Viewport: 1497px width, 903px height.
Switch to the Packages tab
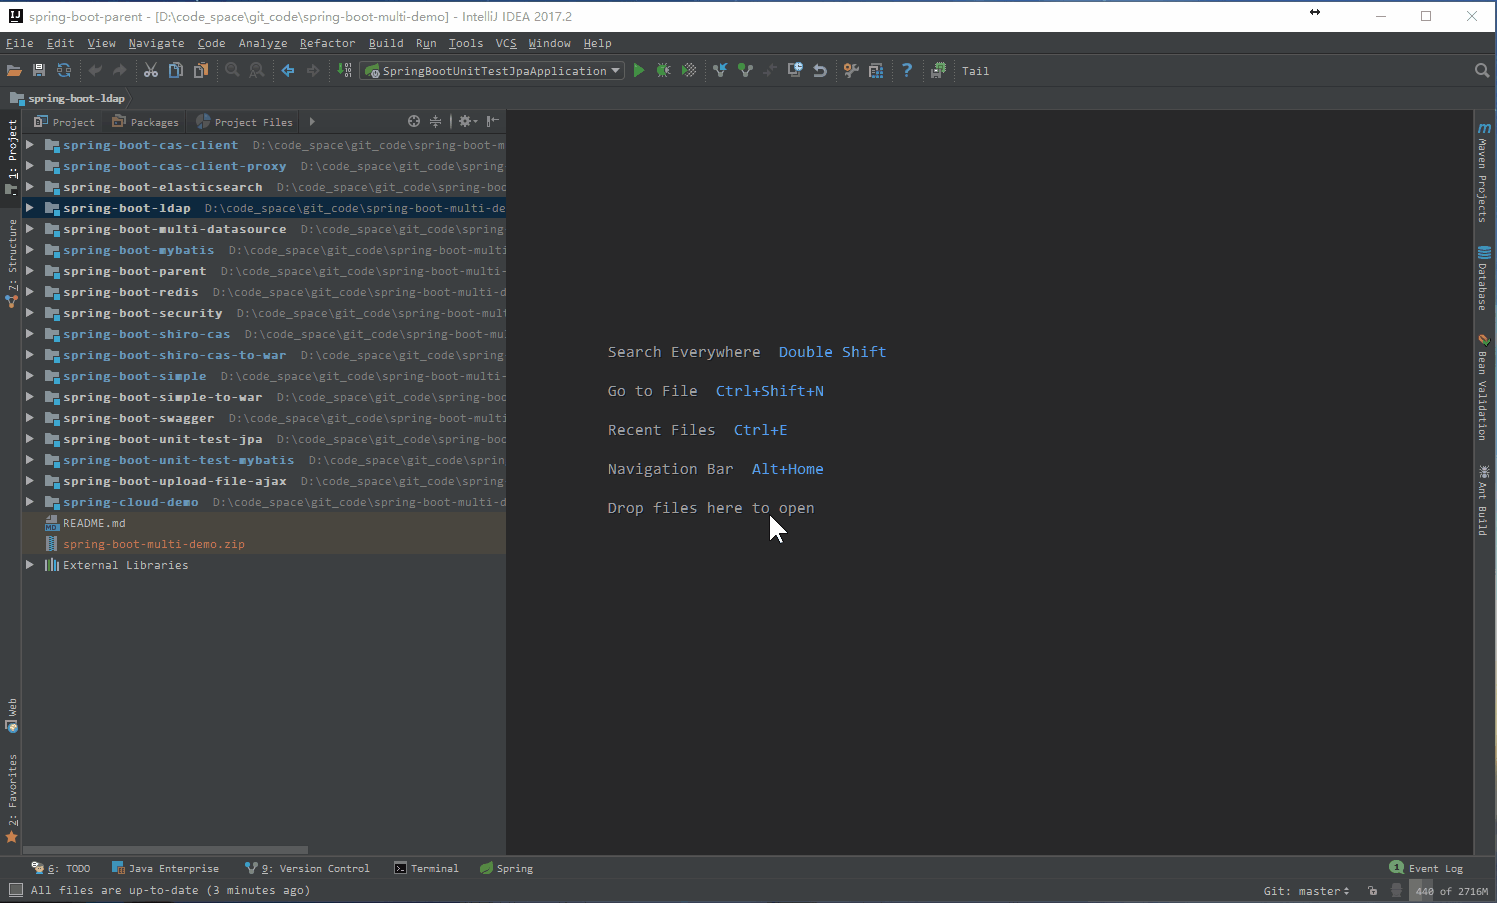[x=146, y=122]
